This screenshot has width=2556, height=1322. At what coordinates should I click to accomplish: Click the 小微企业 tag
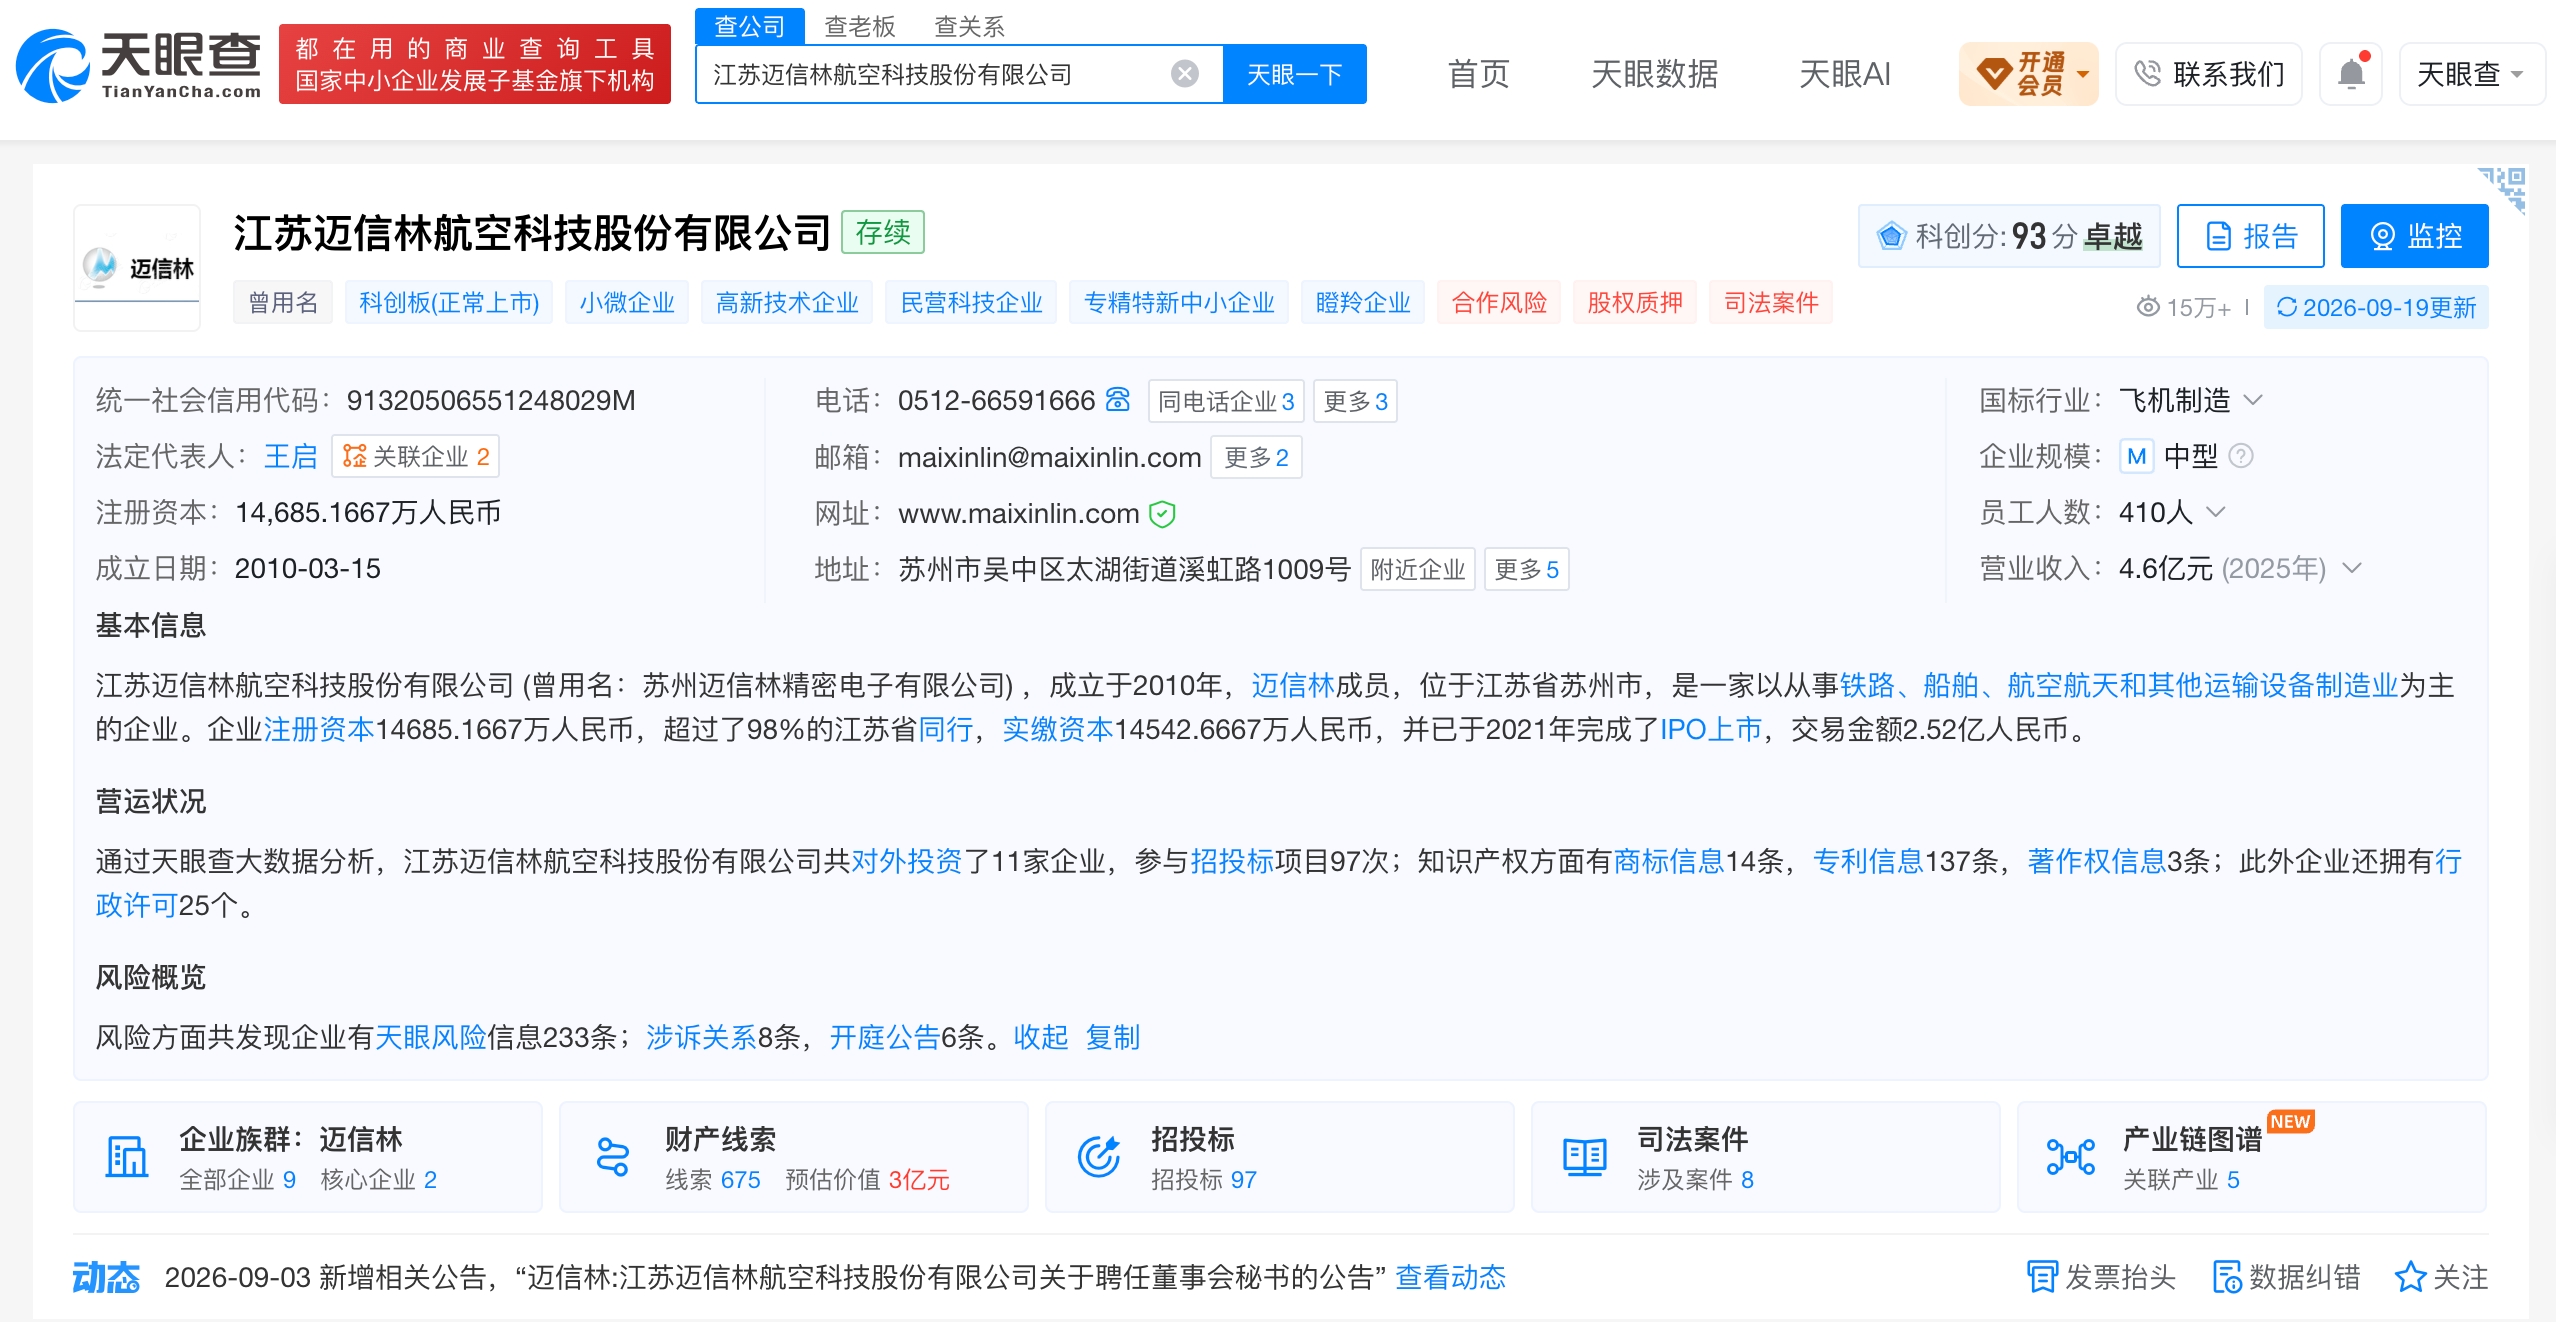pyautogui.click(x=627, y=302)
